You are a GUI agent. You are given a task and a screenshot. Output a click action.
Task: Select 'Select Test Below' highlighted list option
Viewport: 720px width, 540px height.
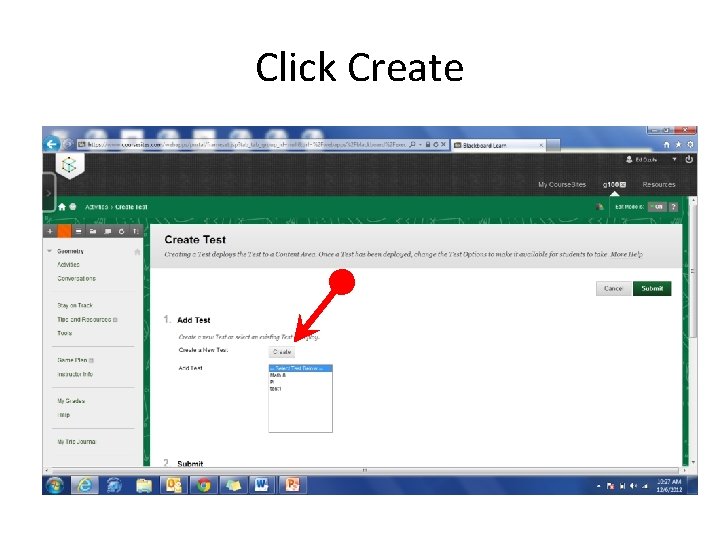coord(300,368)
